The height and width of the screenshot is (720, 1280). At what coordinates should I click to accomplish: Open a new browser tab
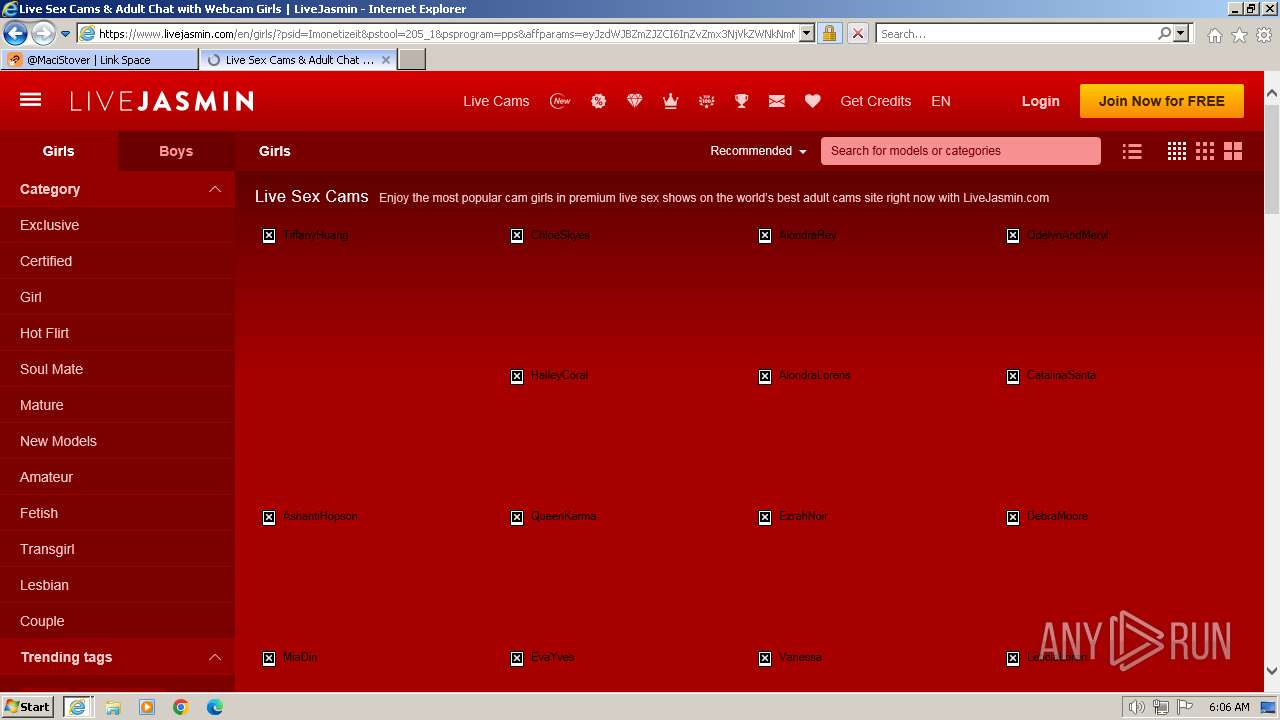coord(412,59)
